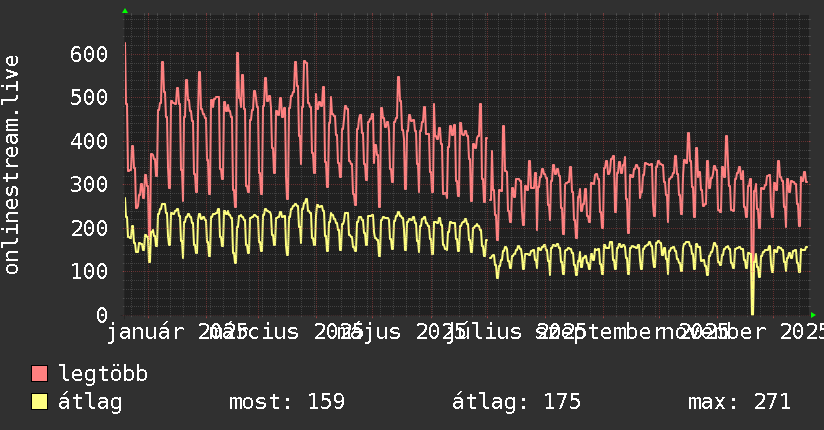The image size is (824, 430).
Task: Select the átlag legend label beside yellow swatch
Action: [x=90, y=402]
